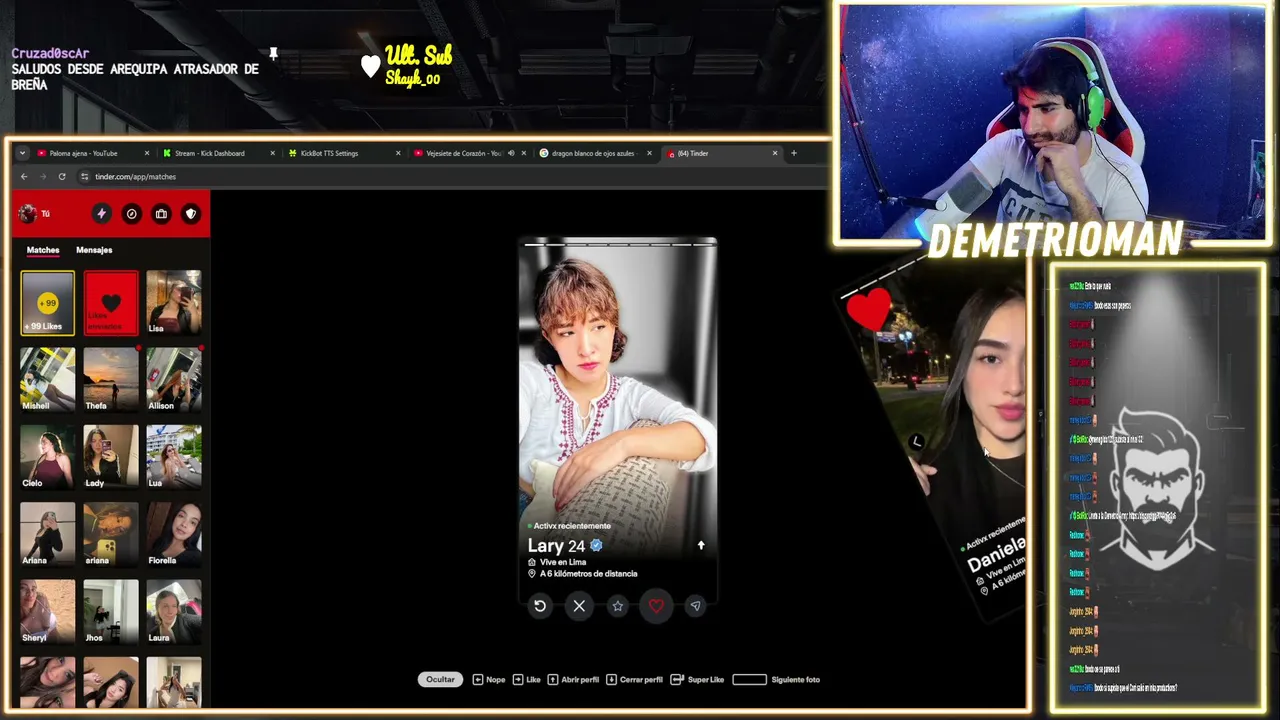Click the lightning bolt Boost icon in Tinder header
Screen dimensions: 1280x720
(101, 213)
